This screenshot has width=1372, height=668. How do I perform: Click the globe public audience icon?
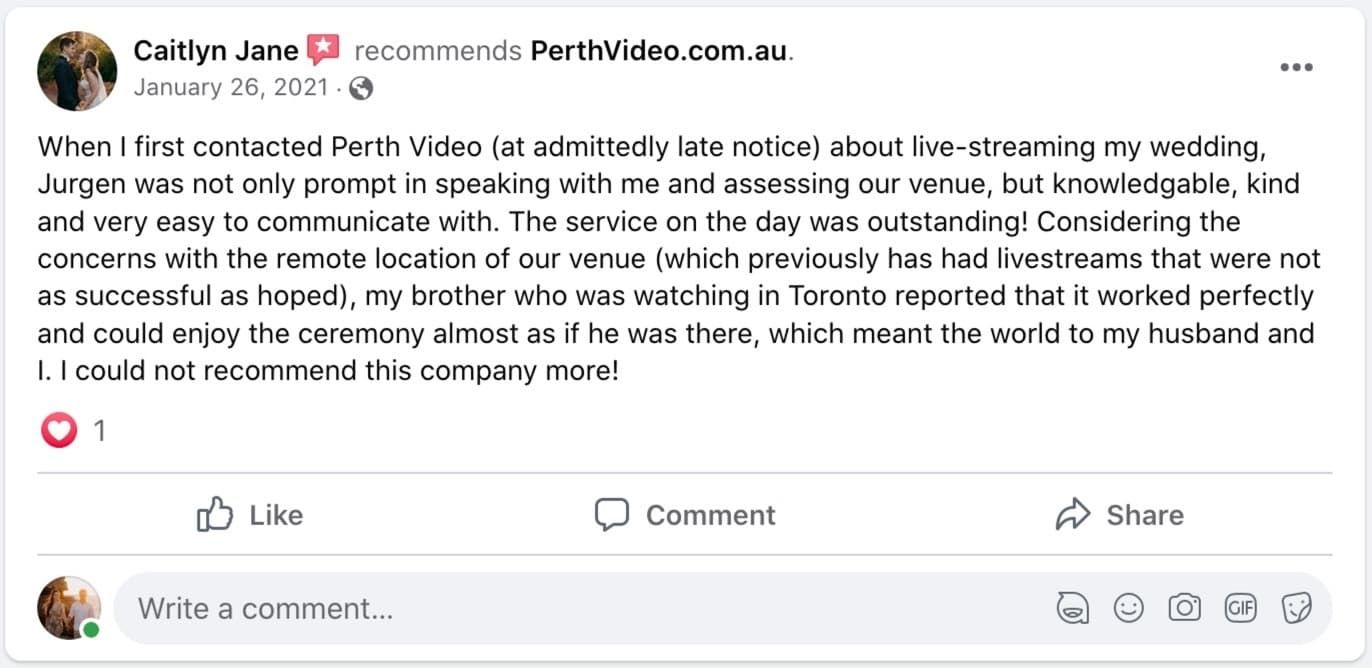point(362,89)
